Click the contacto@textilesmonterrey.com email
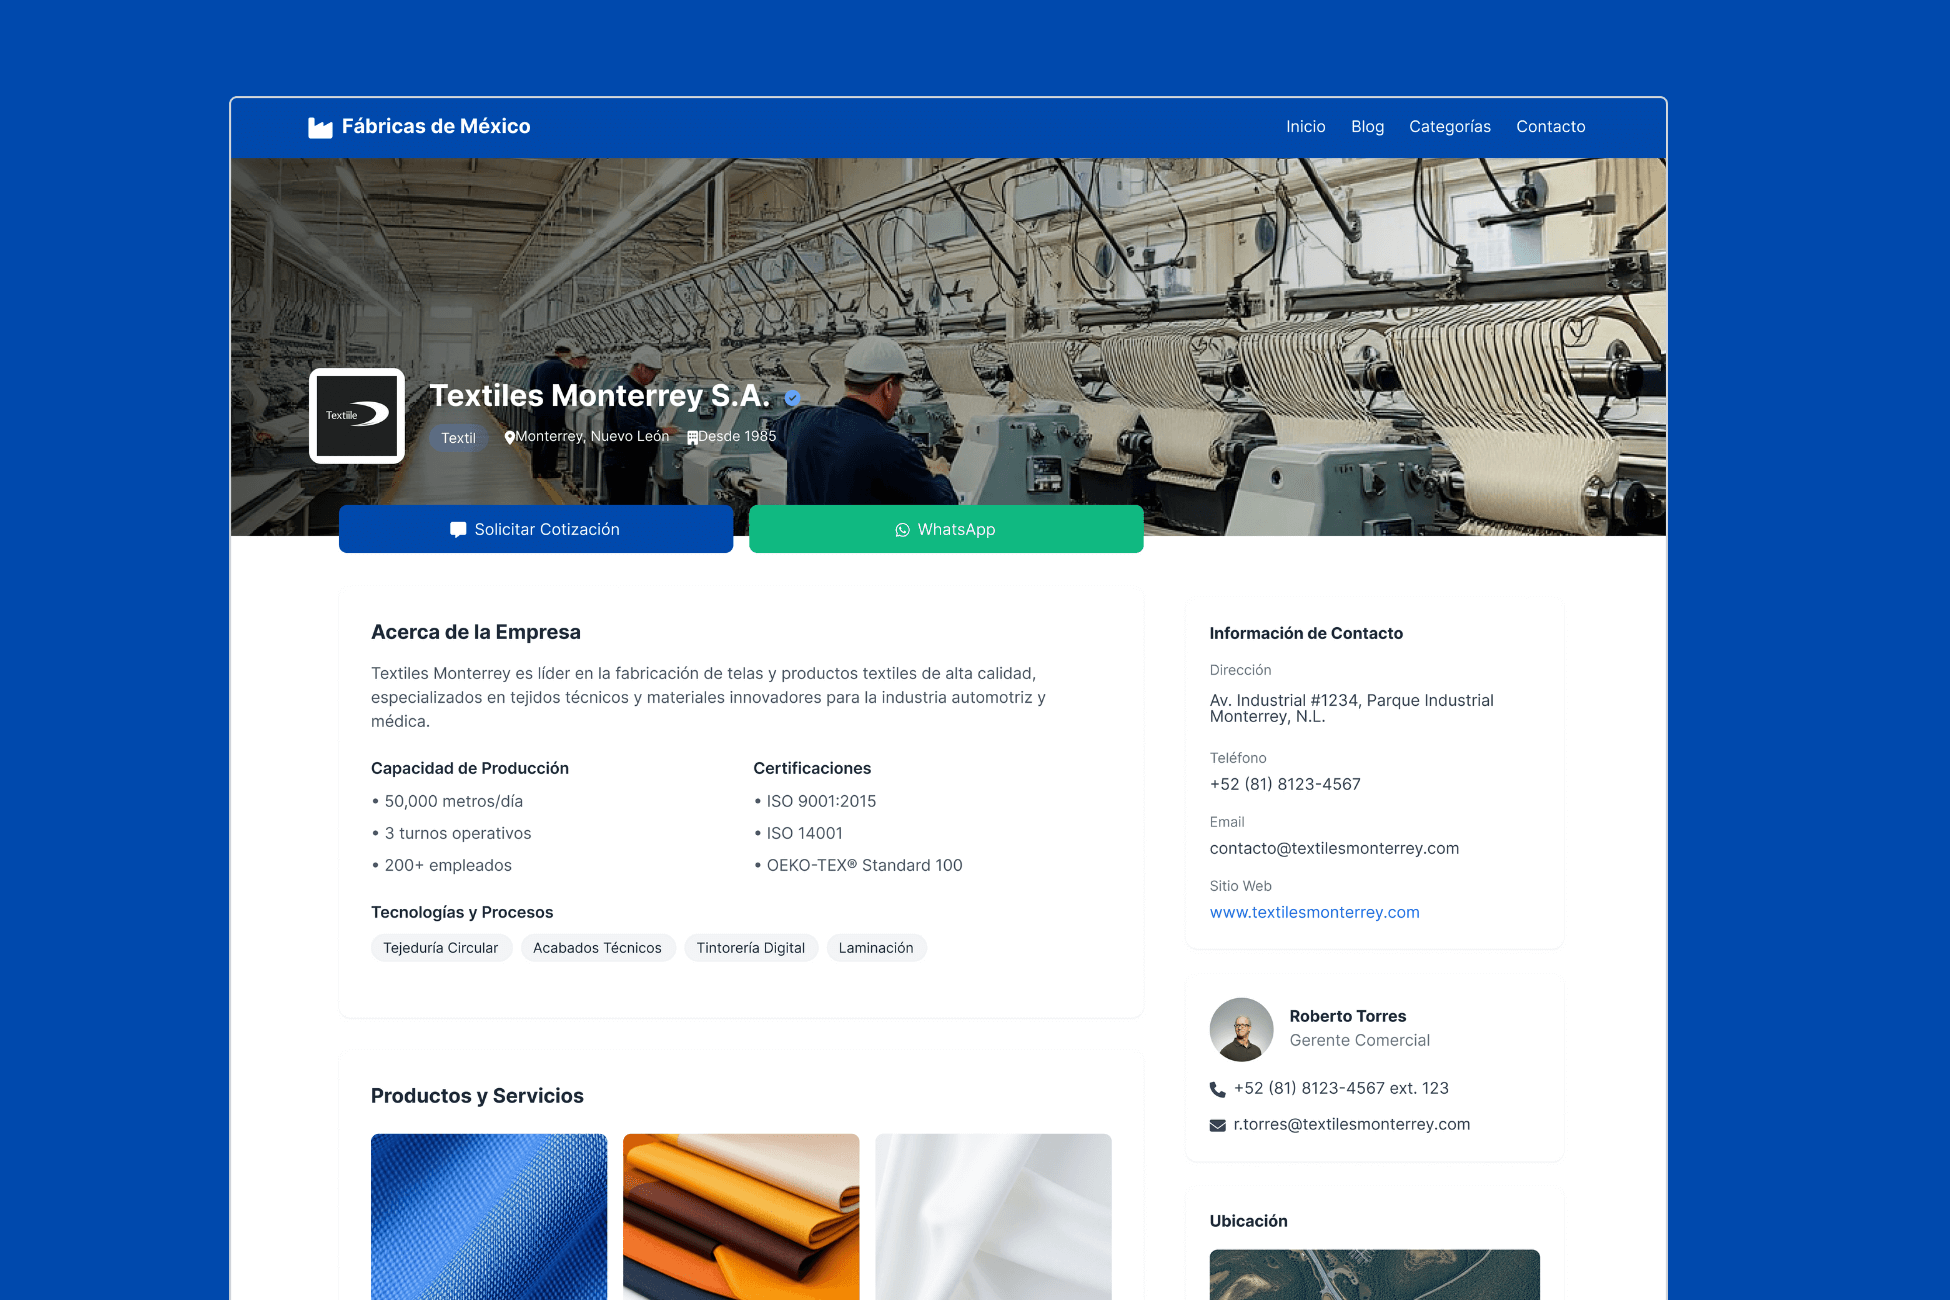Viewport: 1950px width, 1300px height. click(1334, 848)
